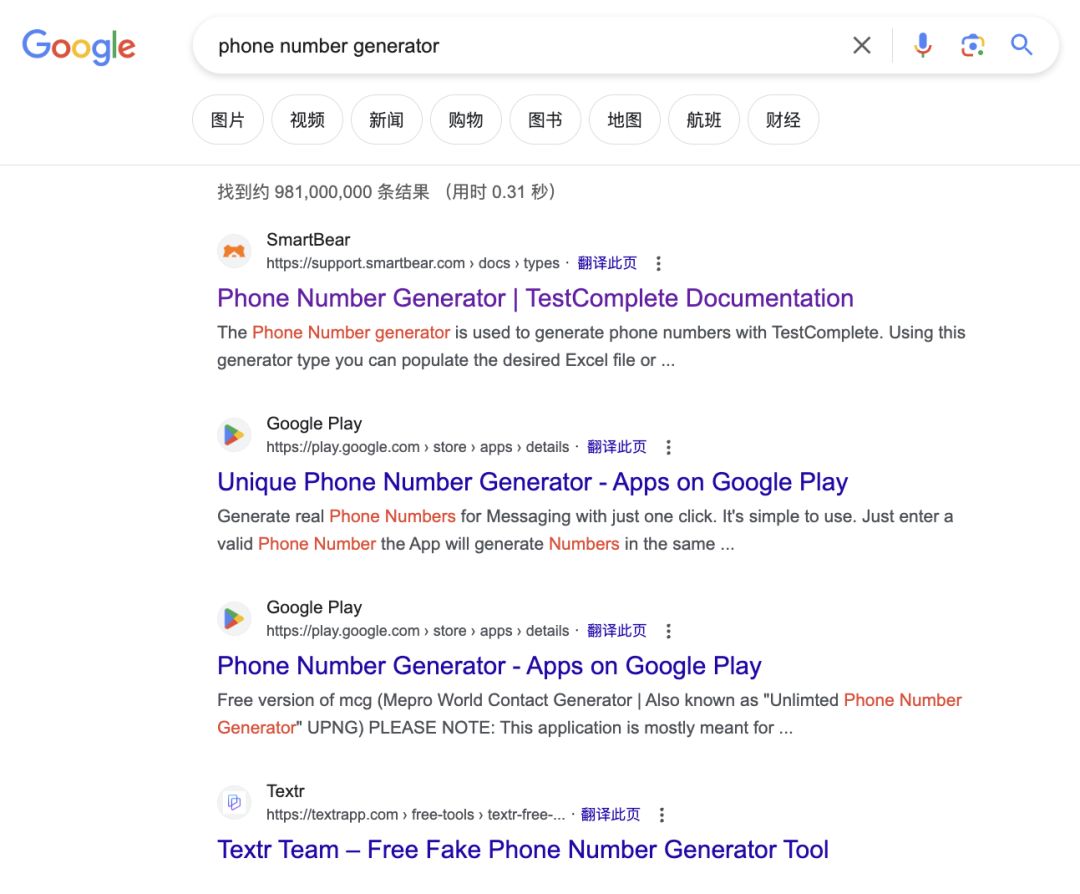Click the Textr site favicon
Viewport: 1080px width, 894px height.
tap(234, 802)
